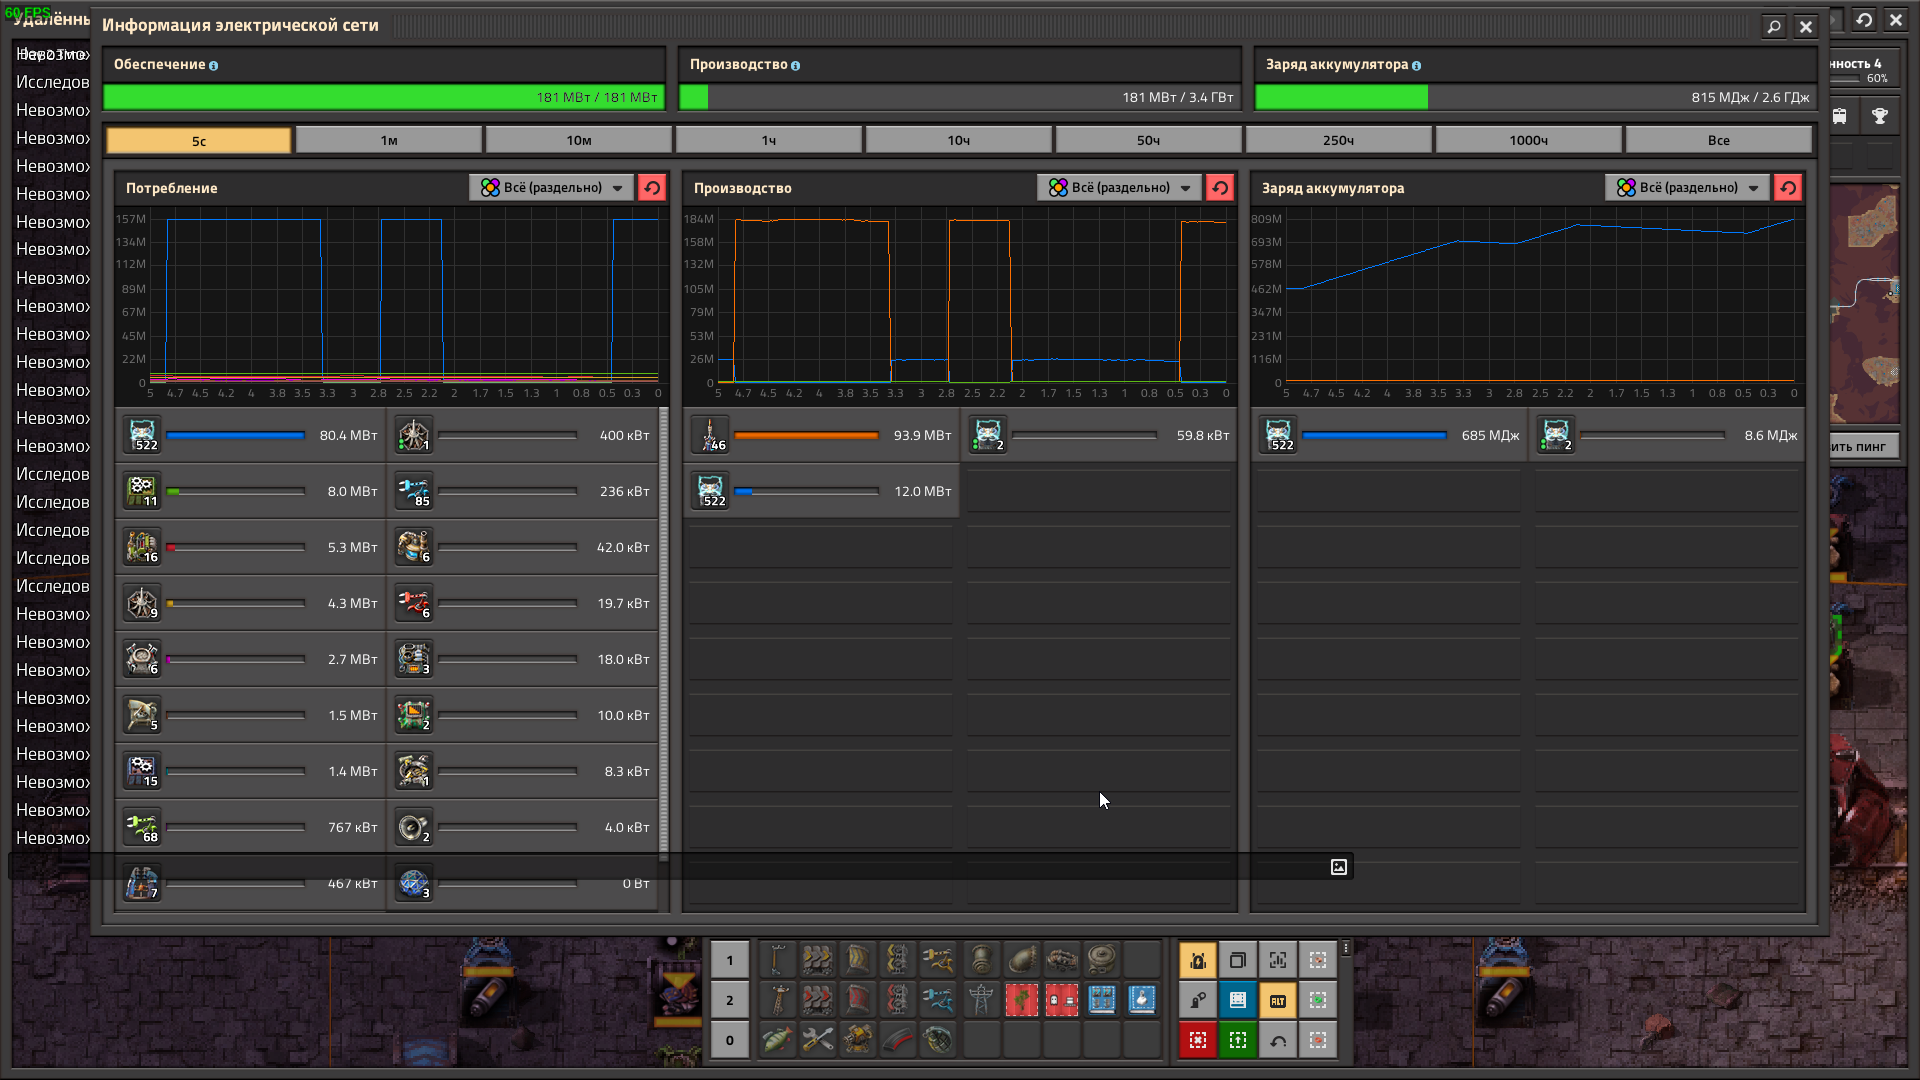
Task: Open the shortcut bar three-dot menu
Action: tap(1346, 948)
